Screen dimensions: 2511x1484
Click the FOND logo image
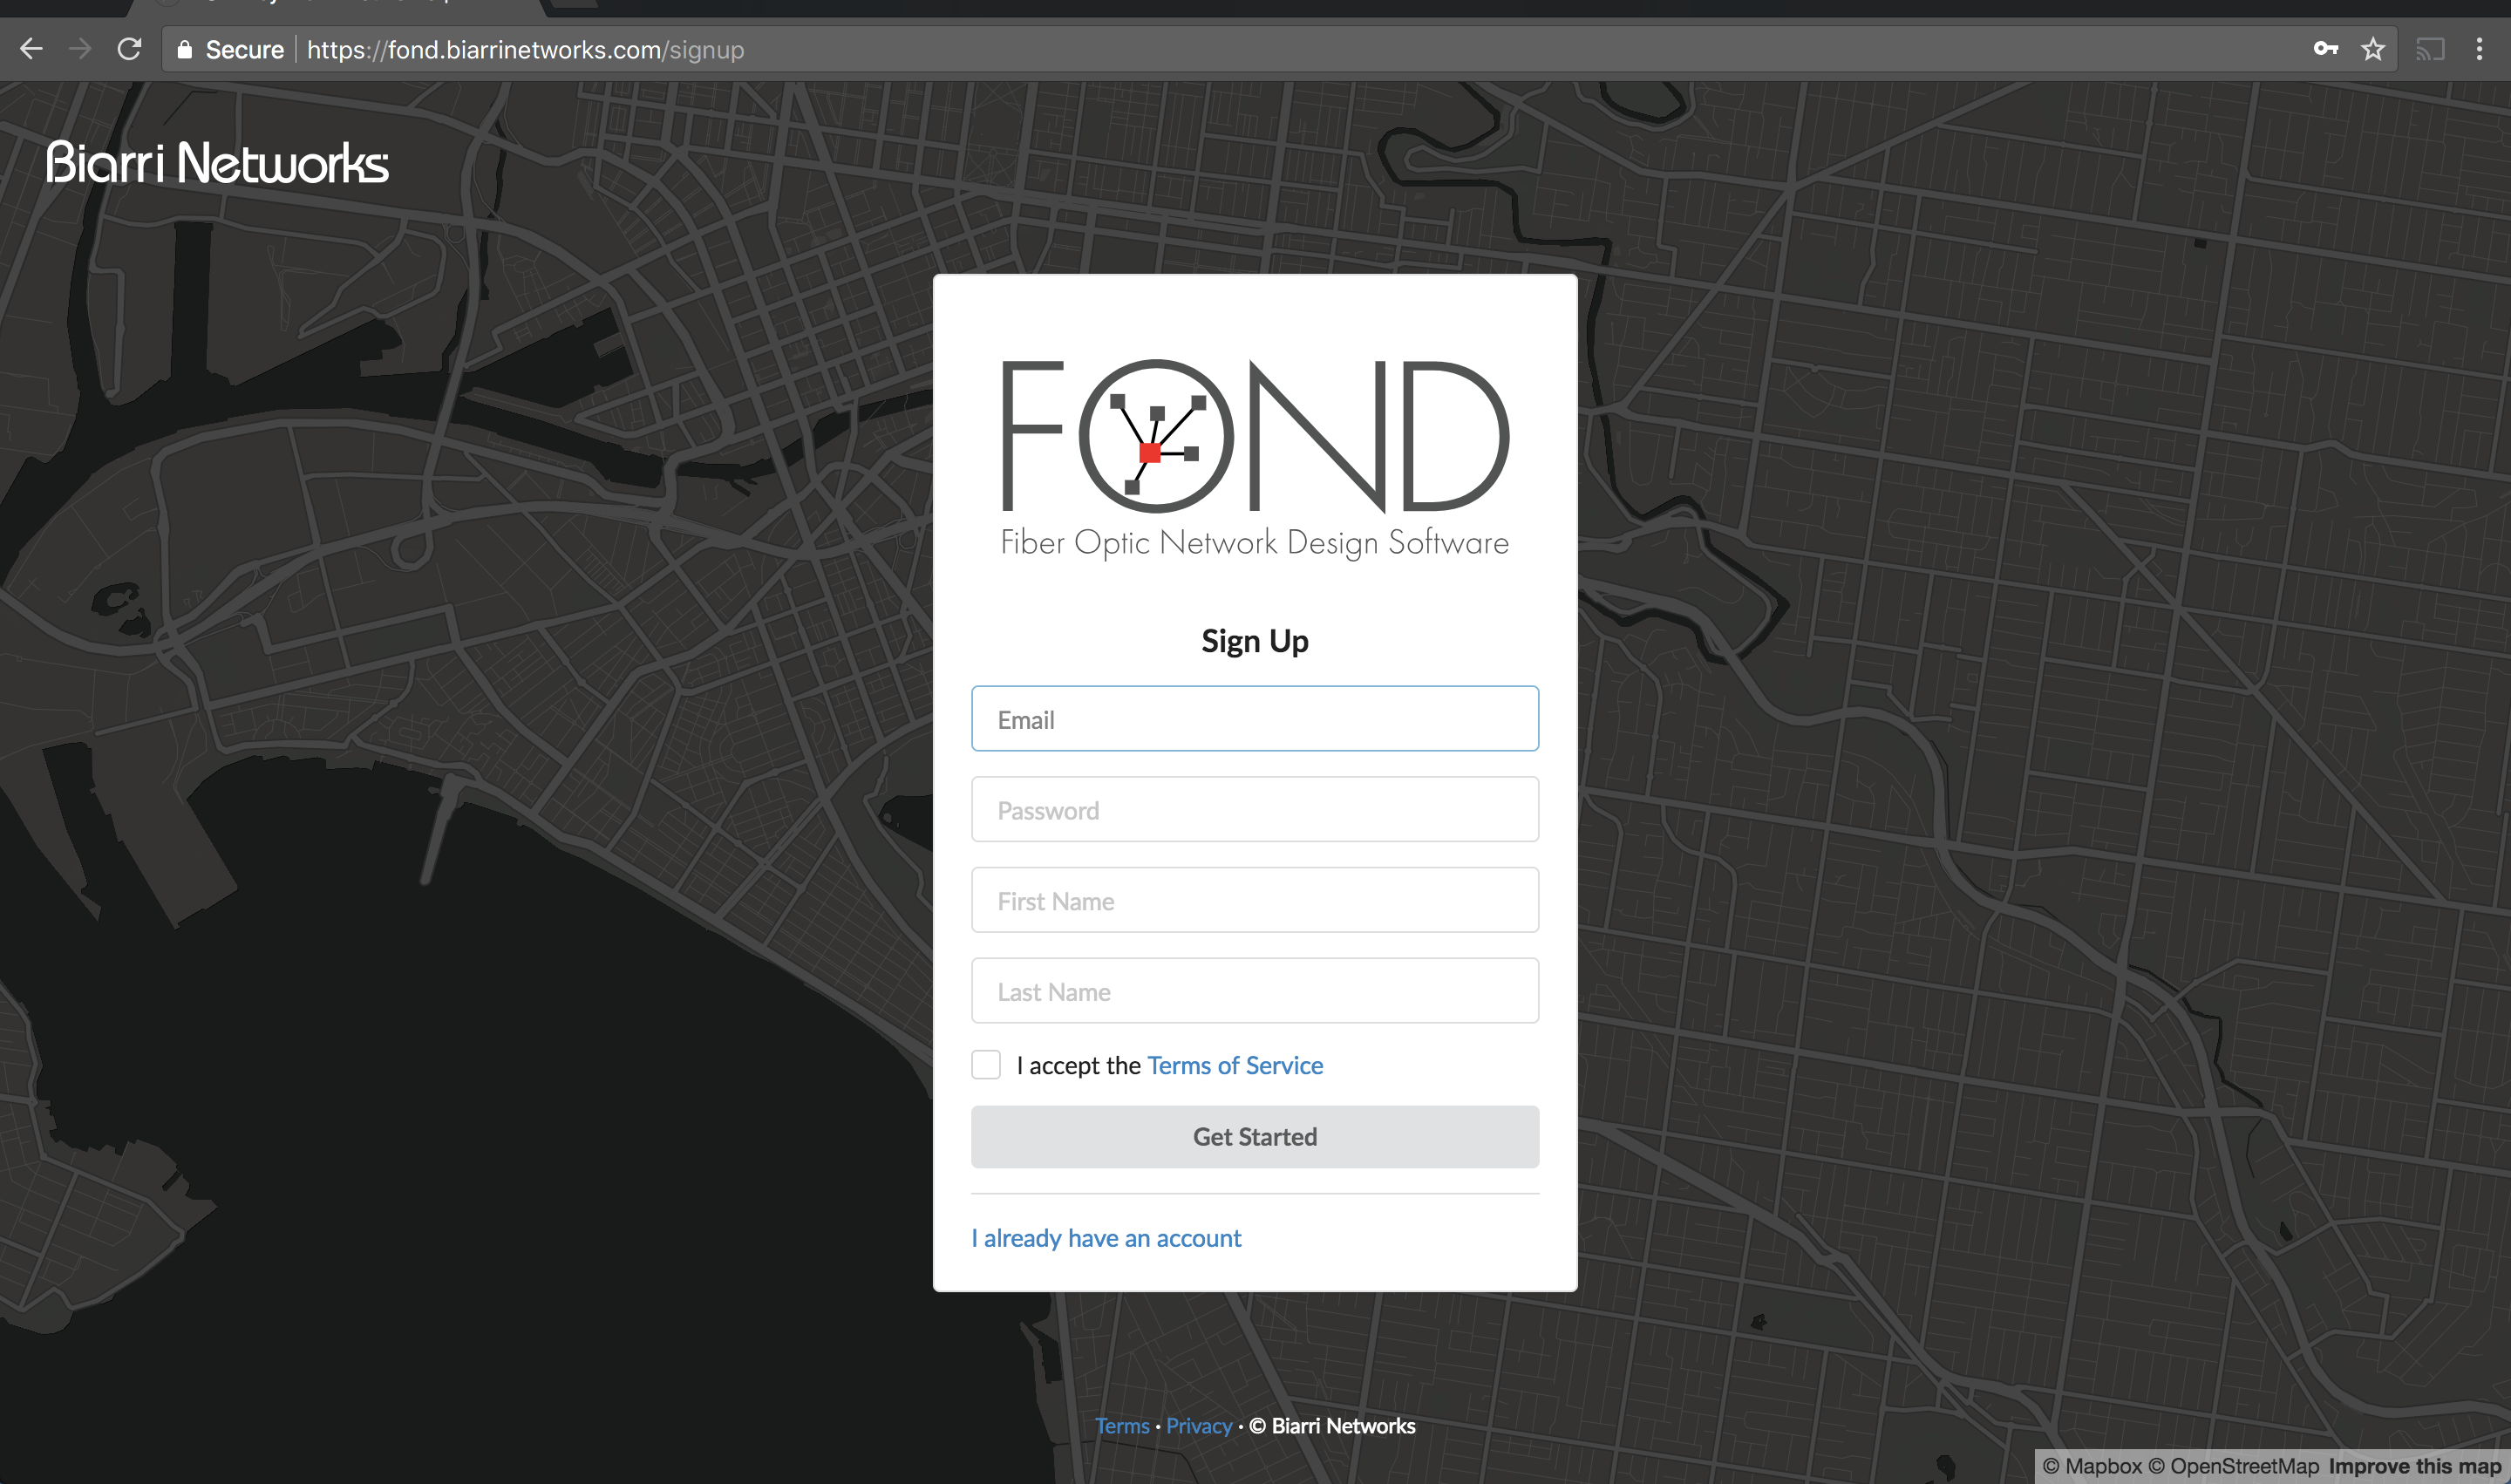(x=1255, y=459)
